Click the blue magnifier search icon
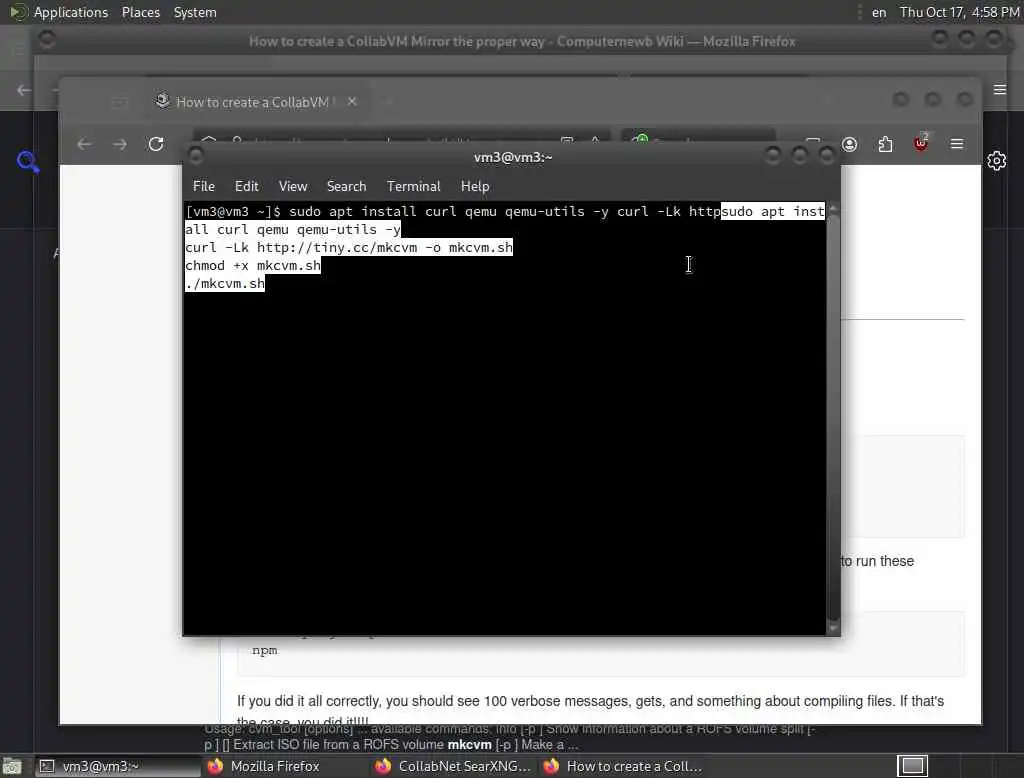 [28, 161]
